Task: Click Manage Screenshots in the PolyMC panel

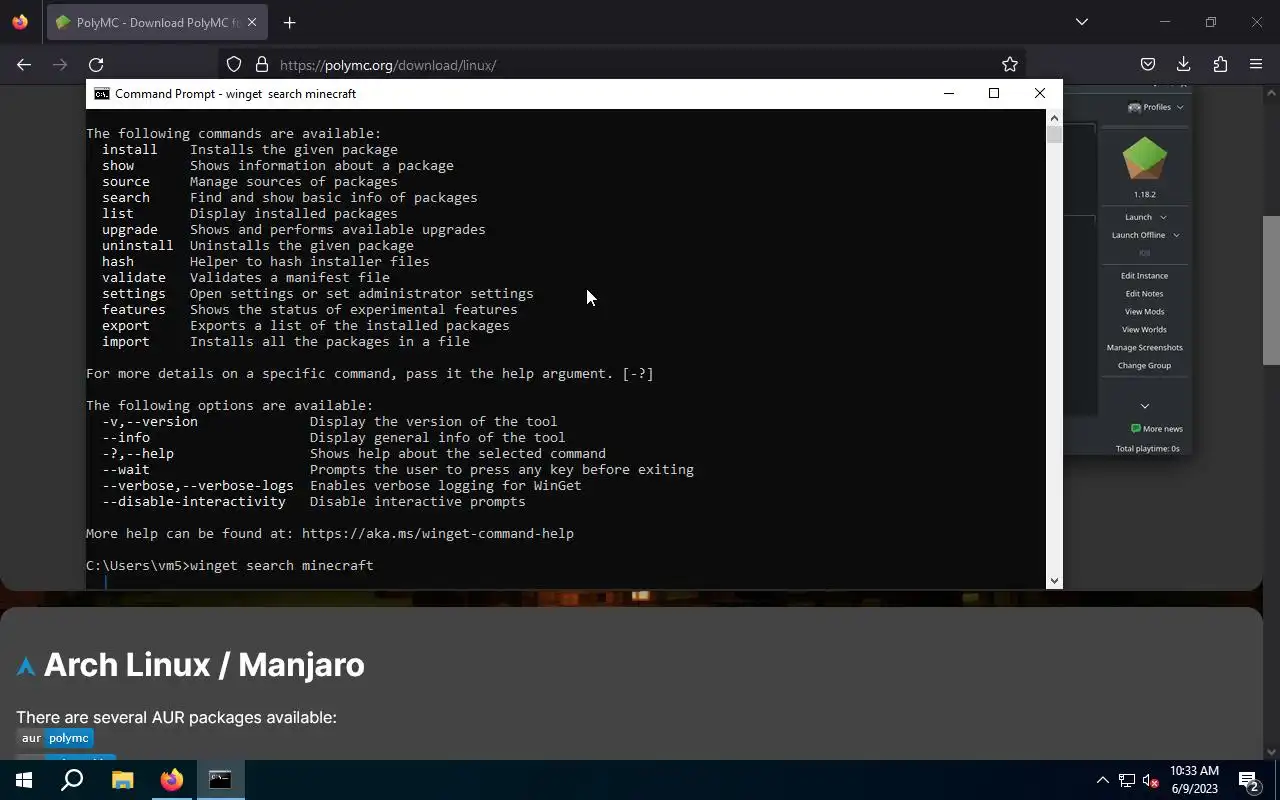Action: click(1144, 348)
